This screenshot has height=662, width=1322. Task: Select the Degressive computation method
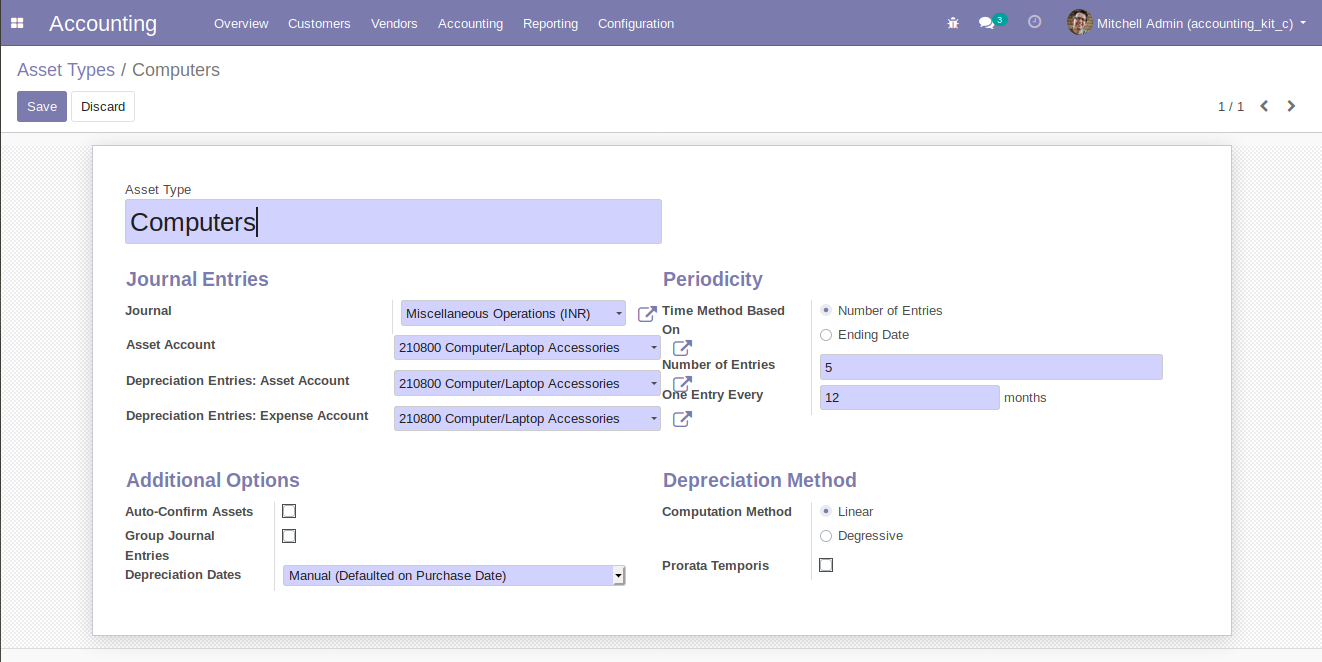pos(826,536)
